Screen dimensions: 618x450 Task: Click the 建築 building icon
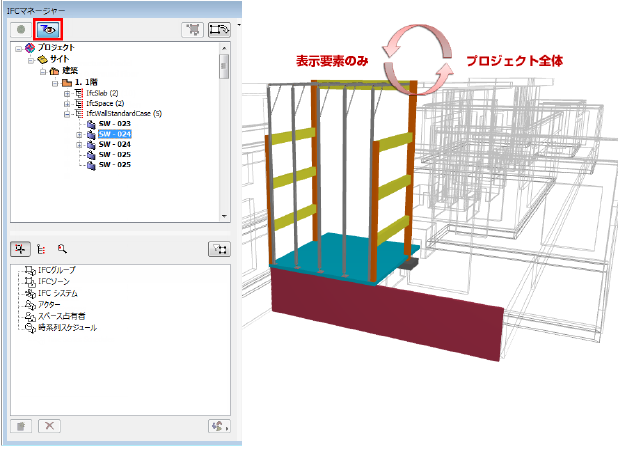click(x=54, y=71)
